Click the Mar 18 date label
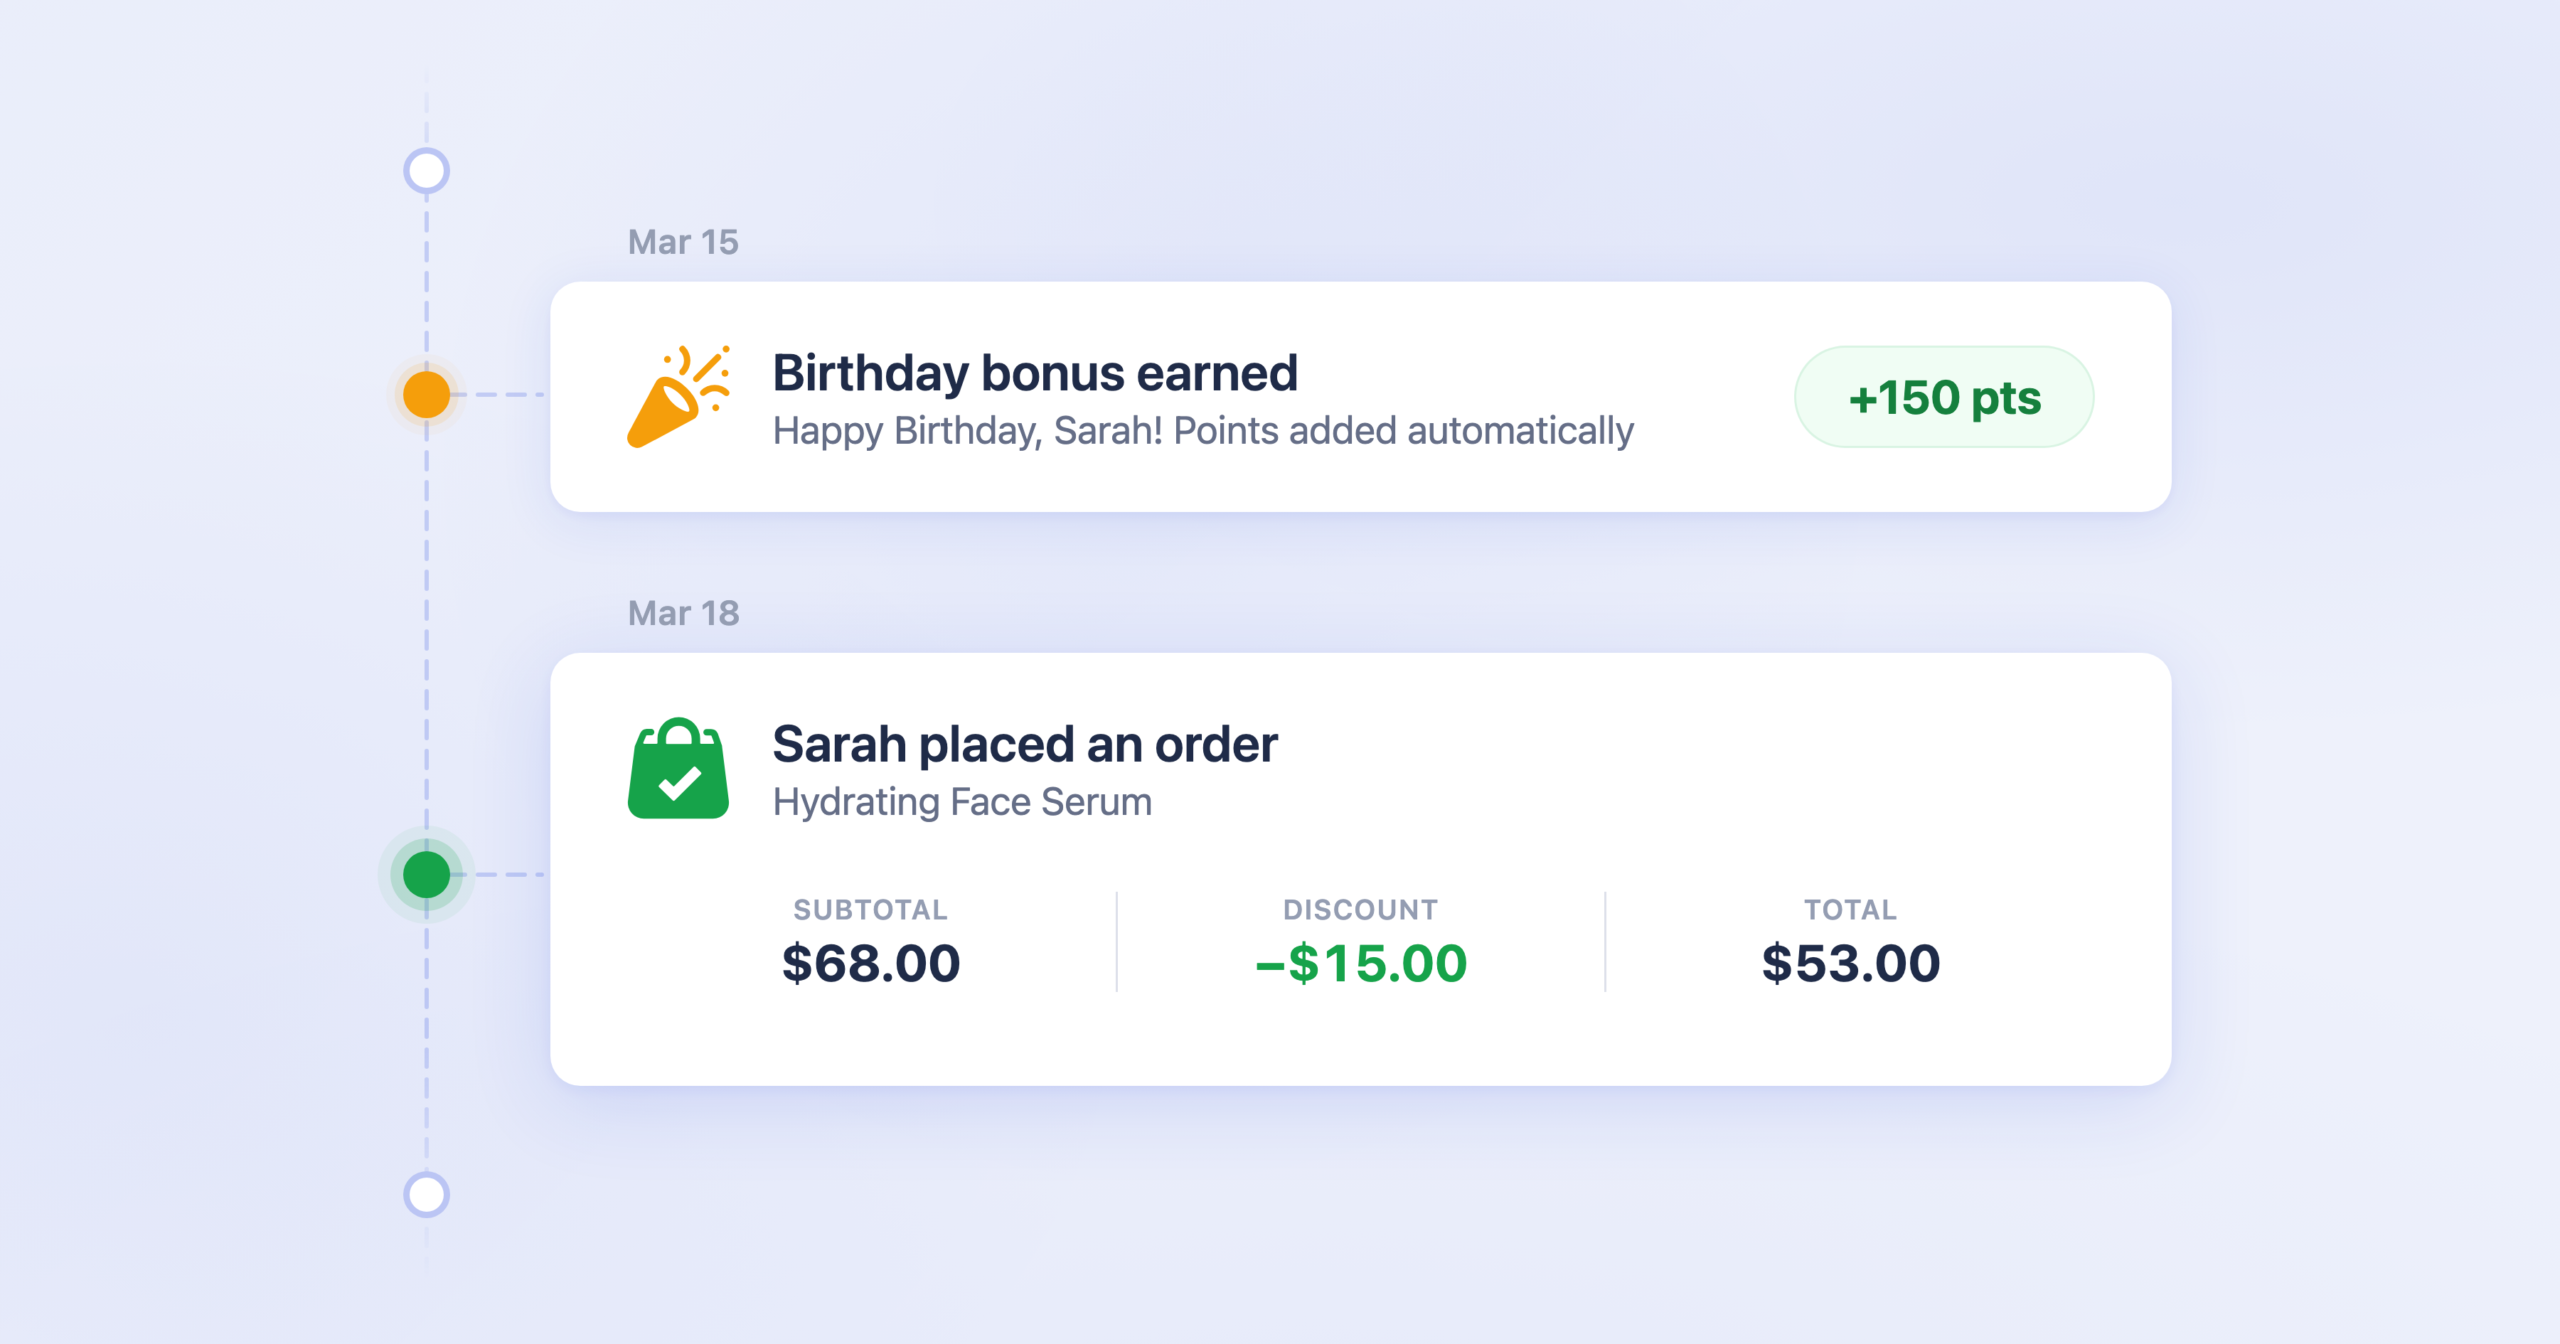Image resolution: width=2560 pixels, height=1344 pixels. point(683,613)
